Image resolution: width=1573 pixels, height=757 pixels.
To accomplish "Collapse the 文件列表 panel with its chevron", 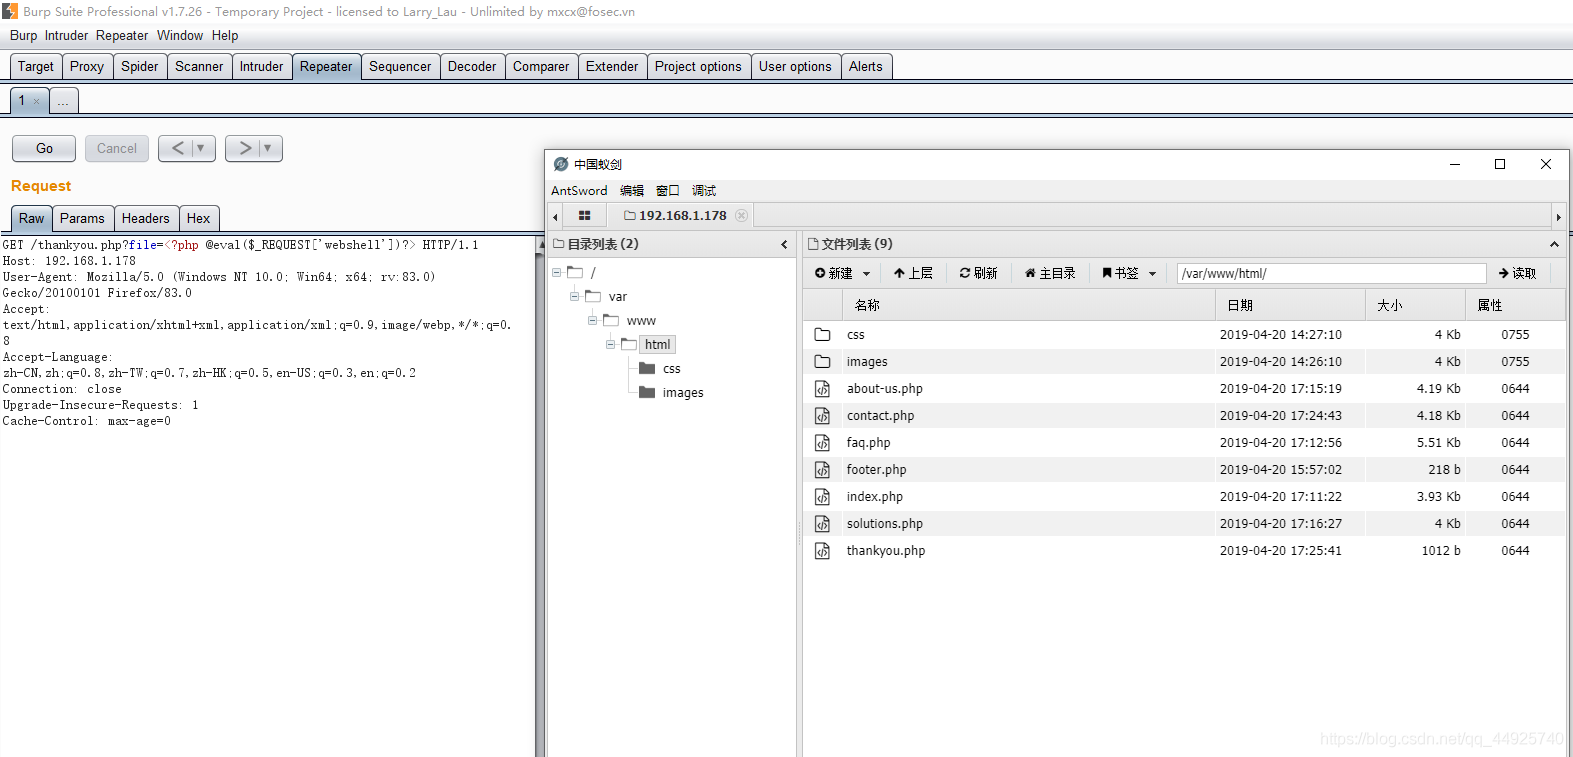I will (x=1554, y=244).
